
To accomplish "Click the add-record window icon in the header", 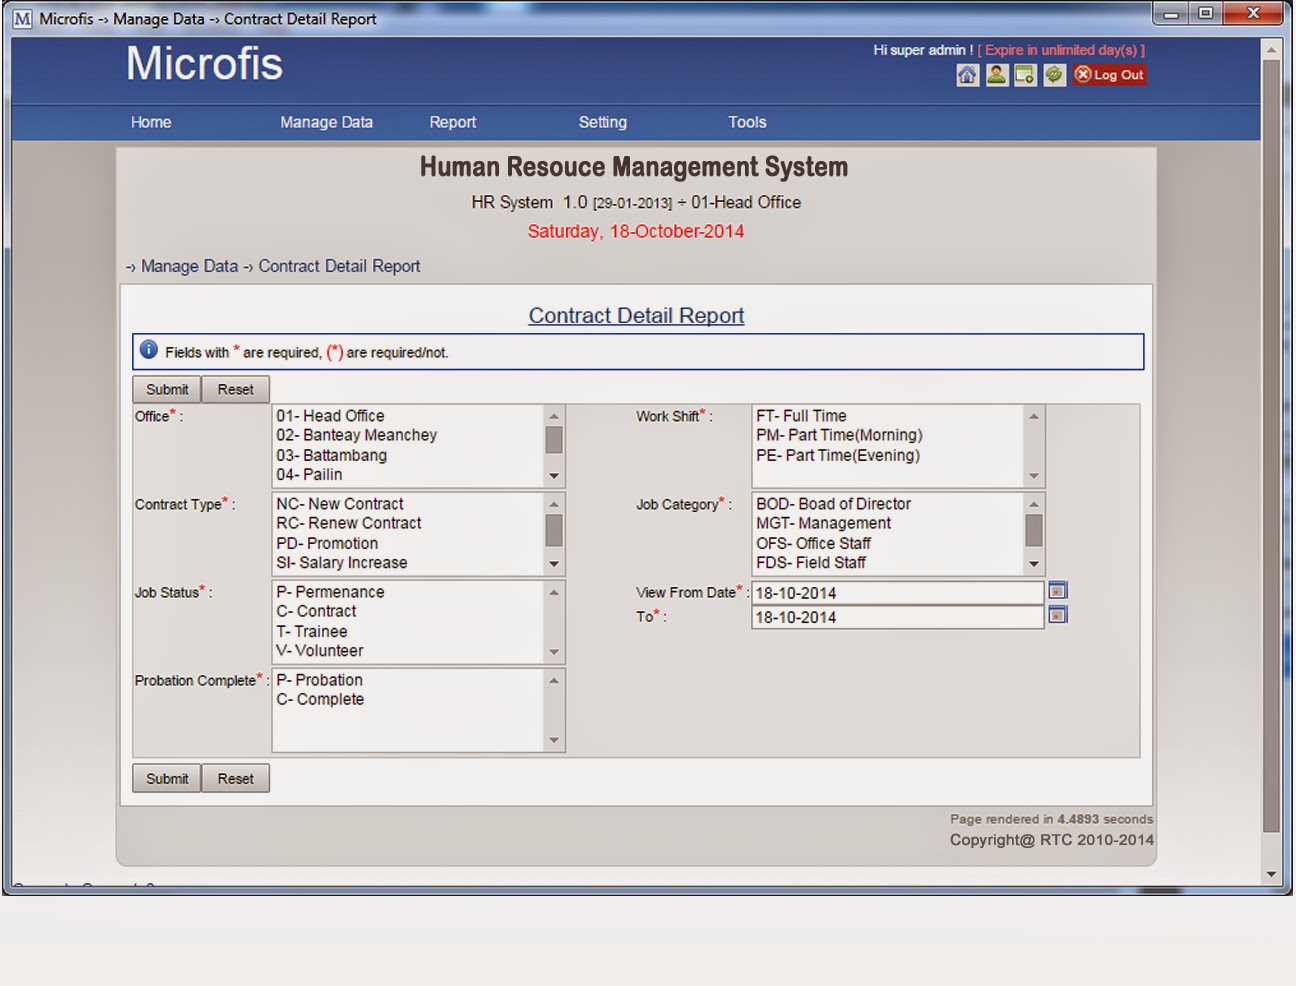I will point(1024,74).
